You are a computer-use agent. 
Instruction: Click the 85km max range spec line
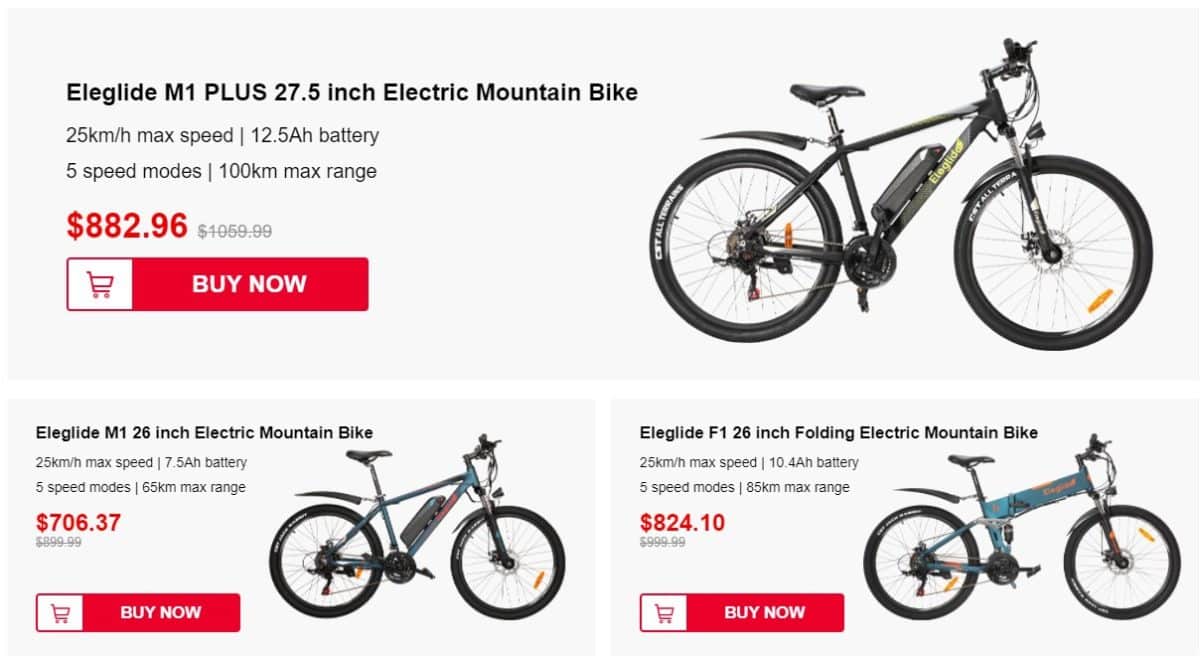pos(744,488)
